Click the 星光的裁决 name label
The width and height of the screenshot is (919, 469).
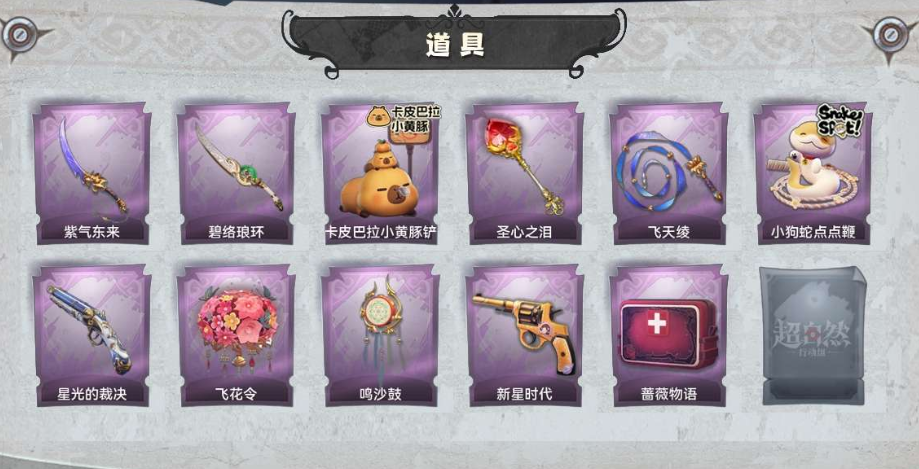coord(92,394)
